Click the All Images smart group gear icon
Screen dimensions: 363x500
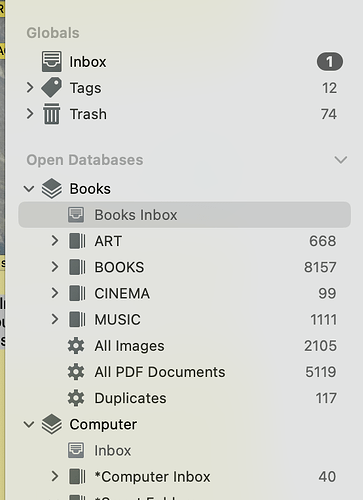(76, 346)
